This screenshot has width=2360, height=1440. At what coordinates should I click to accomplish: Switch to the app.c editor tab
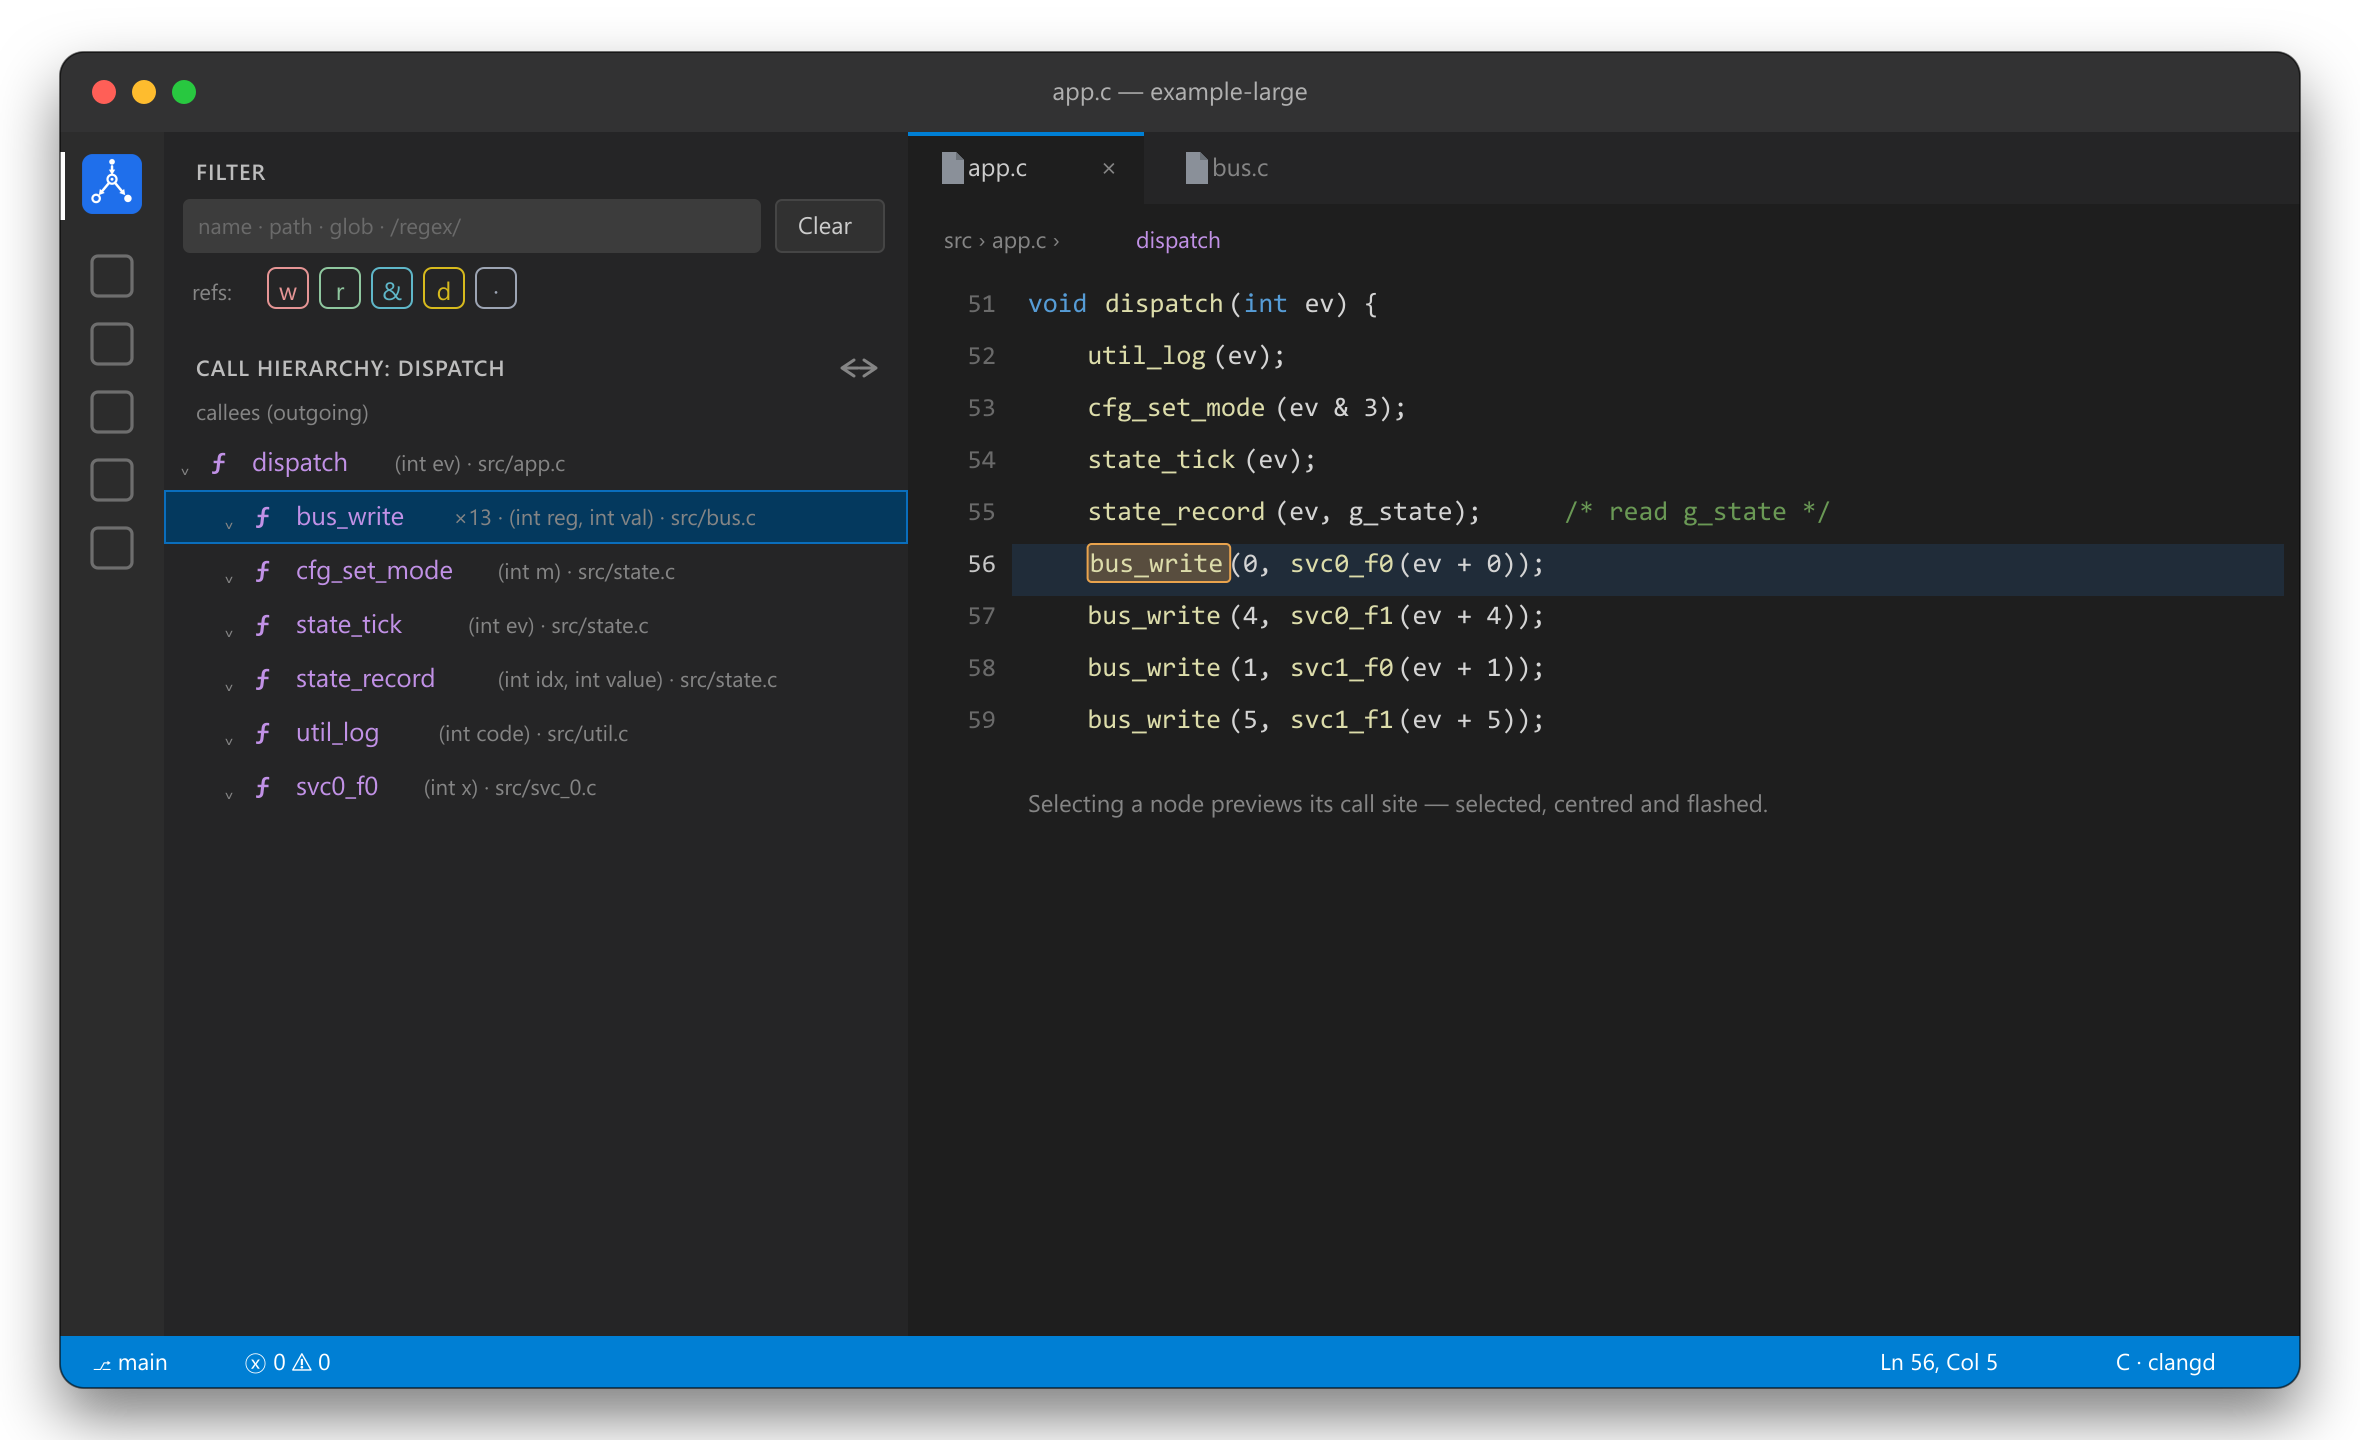pos(1026,168)
